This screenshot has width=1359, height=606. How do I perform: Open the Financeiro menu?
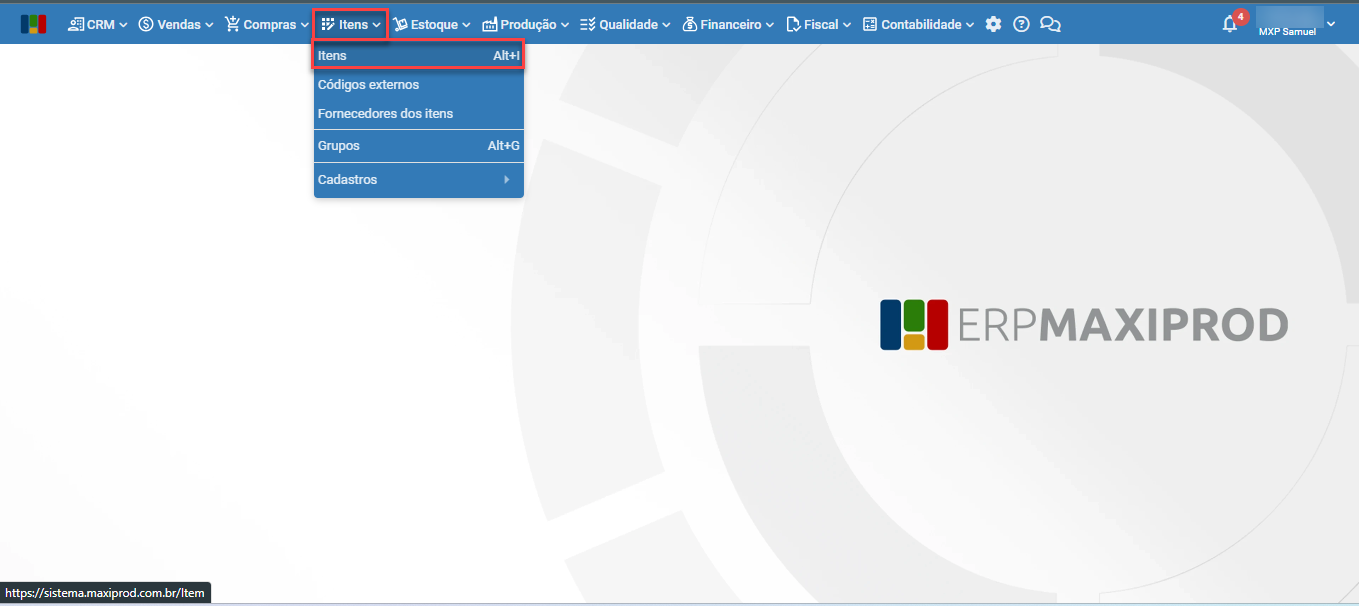point(729,24)
